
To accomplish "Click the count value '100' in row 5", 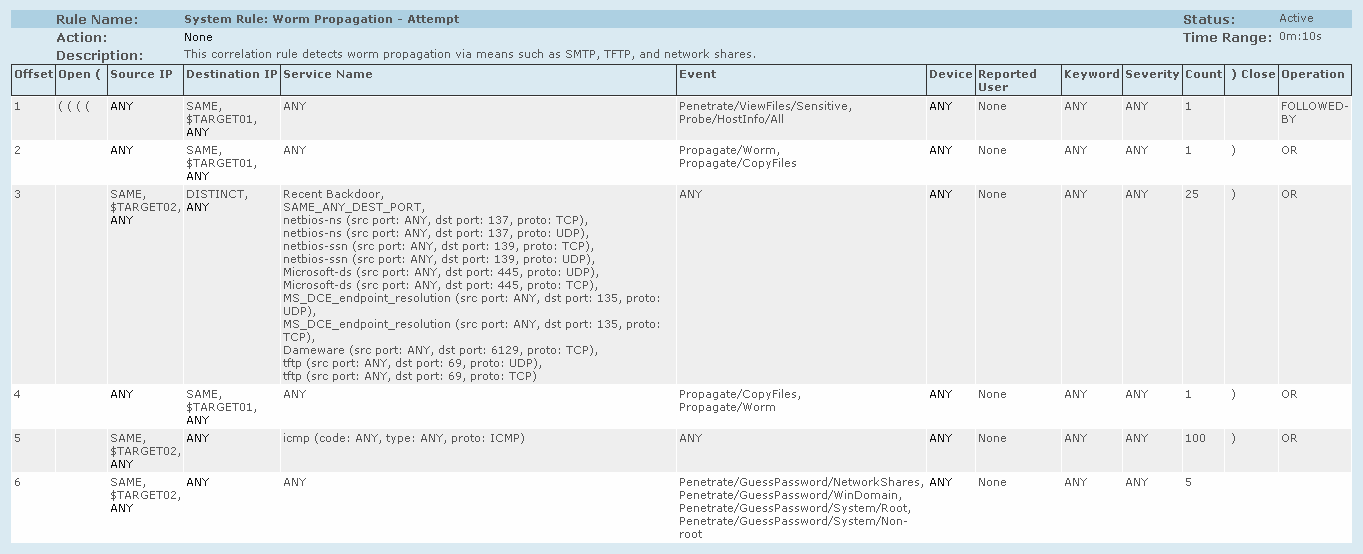I will (x=1195, y=438).
